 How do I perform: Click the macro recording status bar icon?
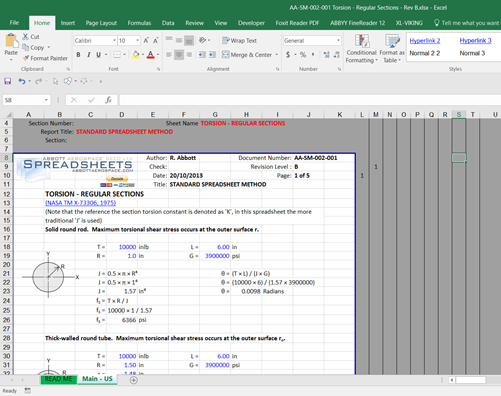pos(28,390)
